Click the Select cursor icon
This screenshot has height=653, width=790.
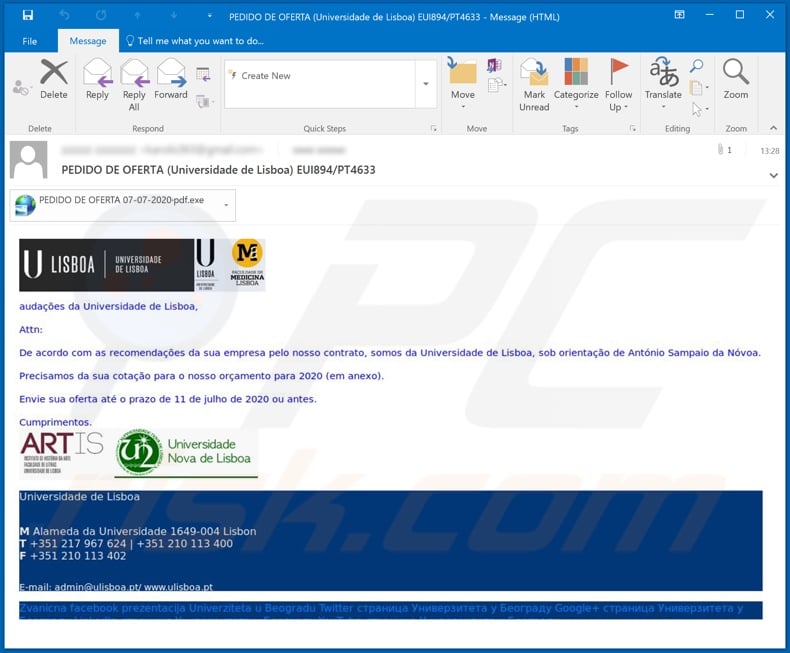tap(699, 109)
